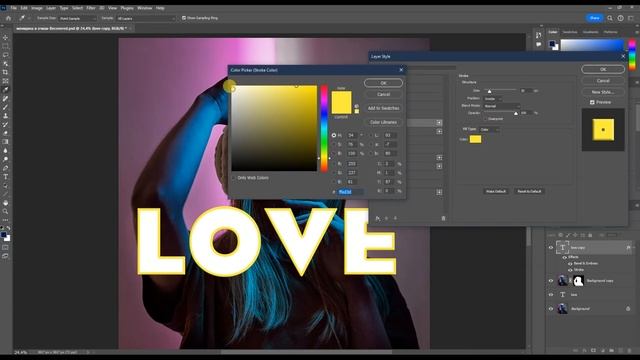Select the Object Selection tool
Screen dimensions: 640x360
(5, 64)
